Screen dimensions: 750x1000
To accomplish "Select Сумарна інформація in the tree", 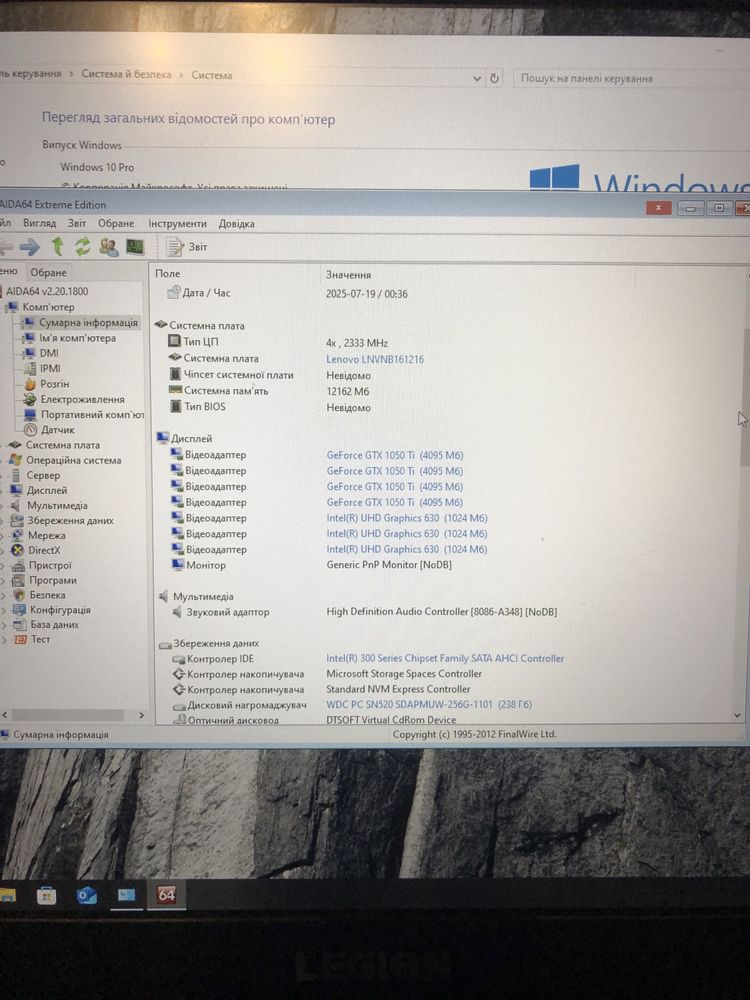I will coord(88,323).
